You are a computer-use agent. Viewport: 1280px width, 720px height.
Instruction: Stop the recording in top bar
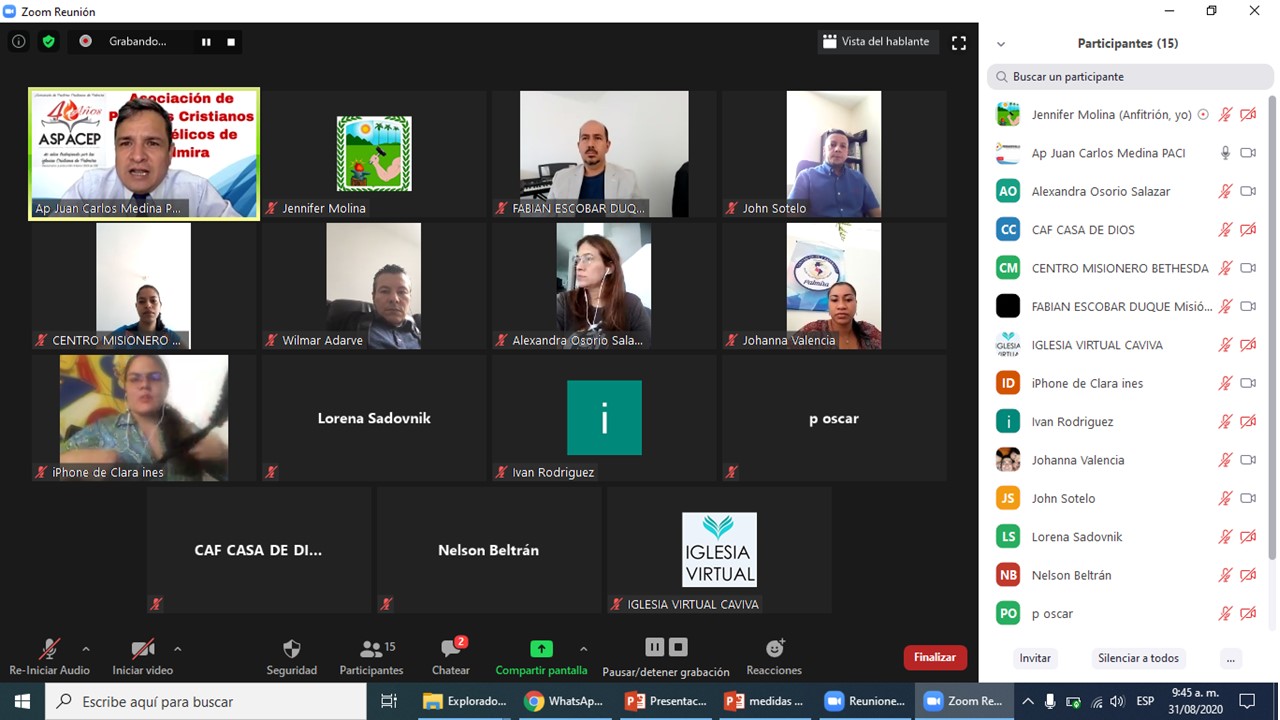click(231, 42)
